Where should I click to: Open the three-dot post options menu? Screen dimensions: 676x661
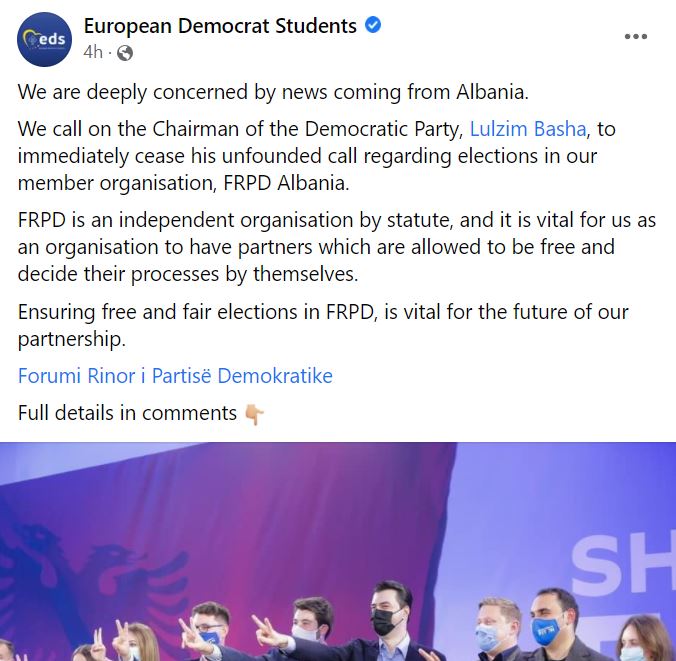(636, 37)
